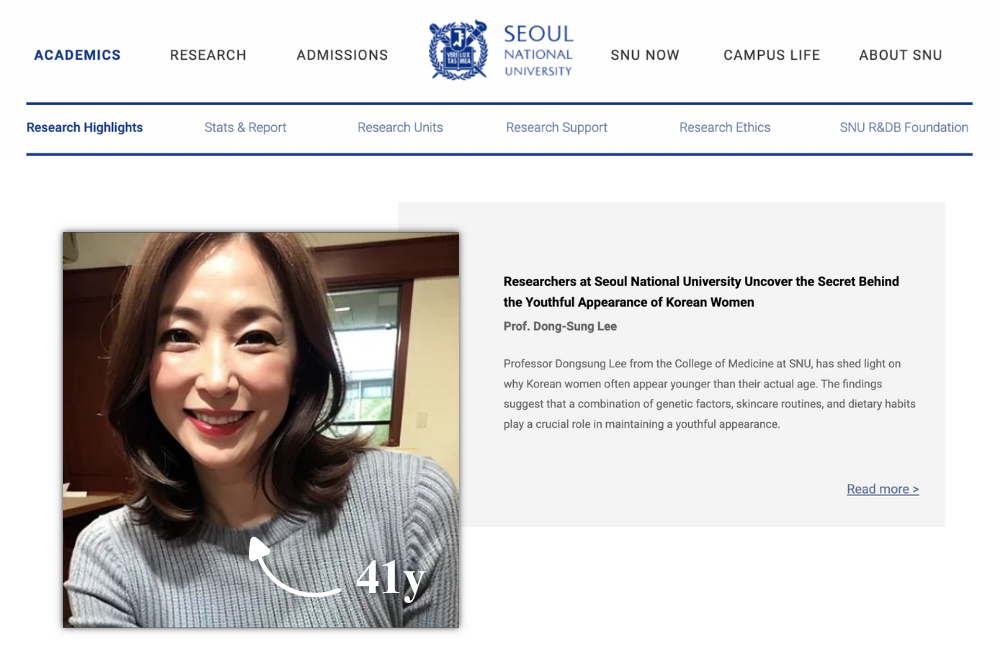View the Research Ethics tab

coord(725,128)
